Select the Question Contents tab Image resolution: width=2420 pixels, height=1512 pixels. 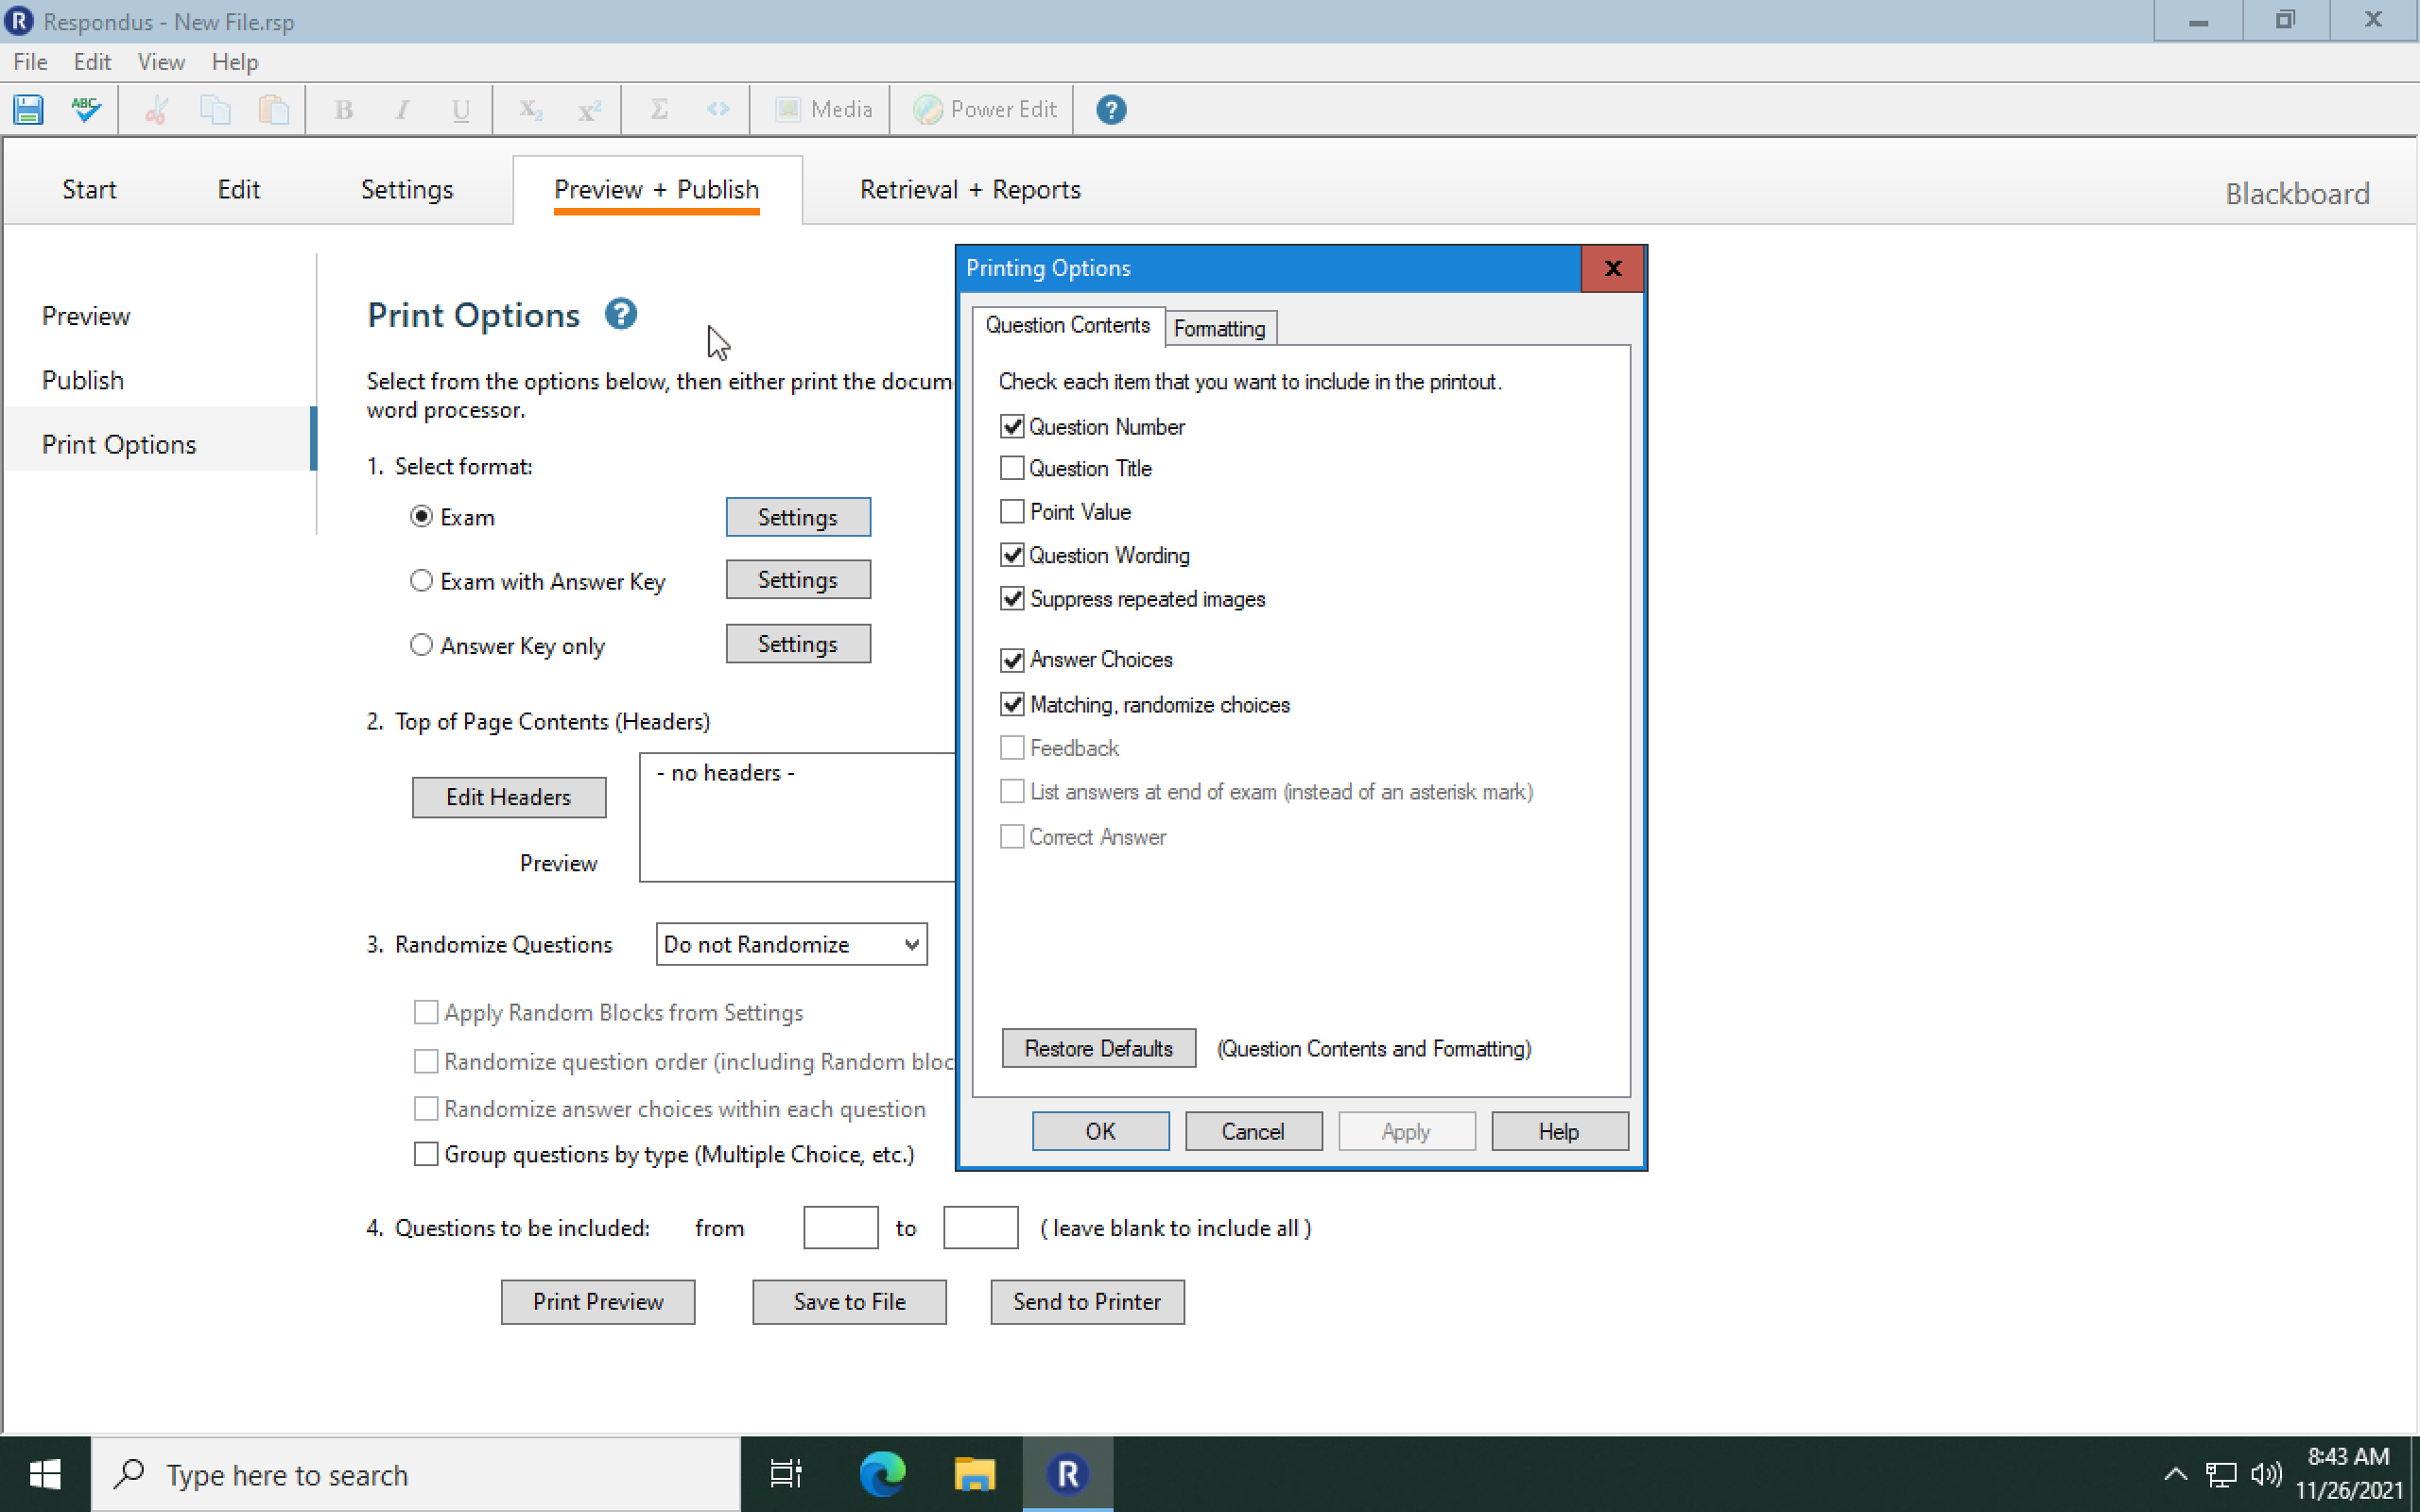pyautogui.click(x=1067, y=325)
